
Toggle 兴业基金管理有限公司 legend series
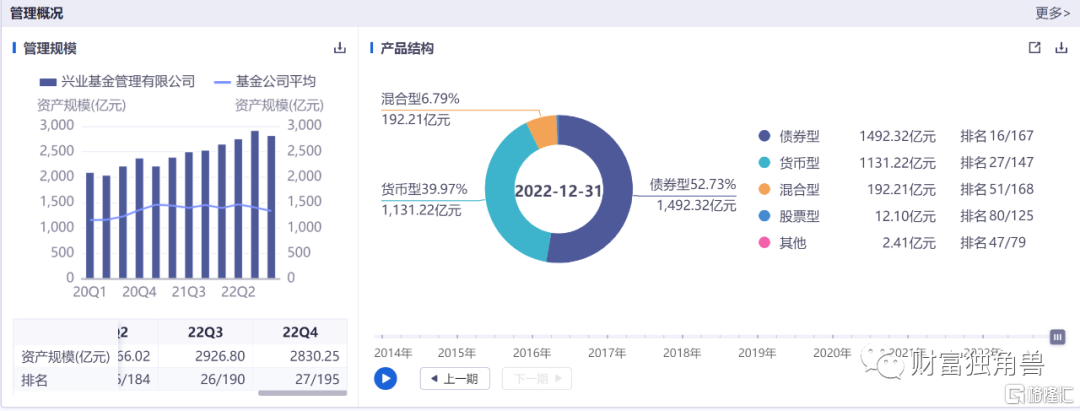pyautogui.click(x=117, y=81)
